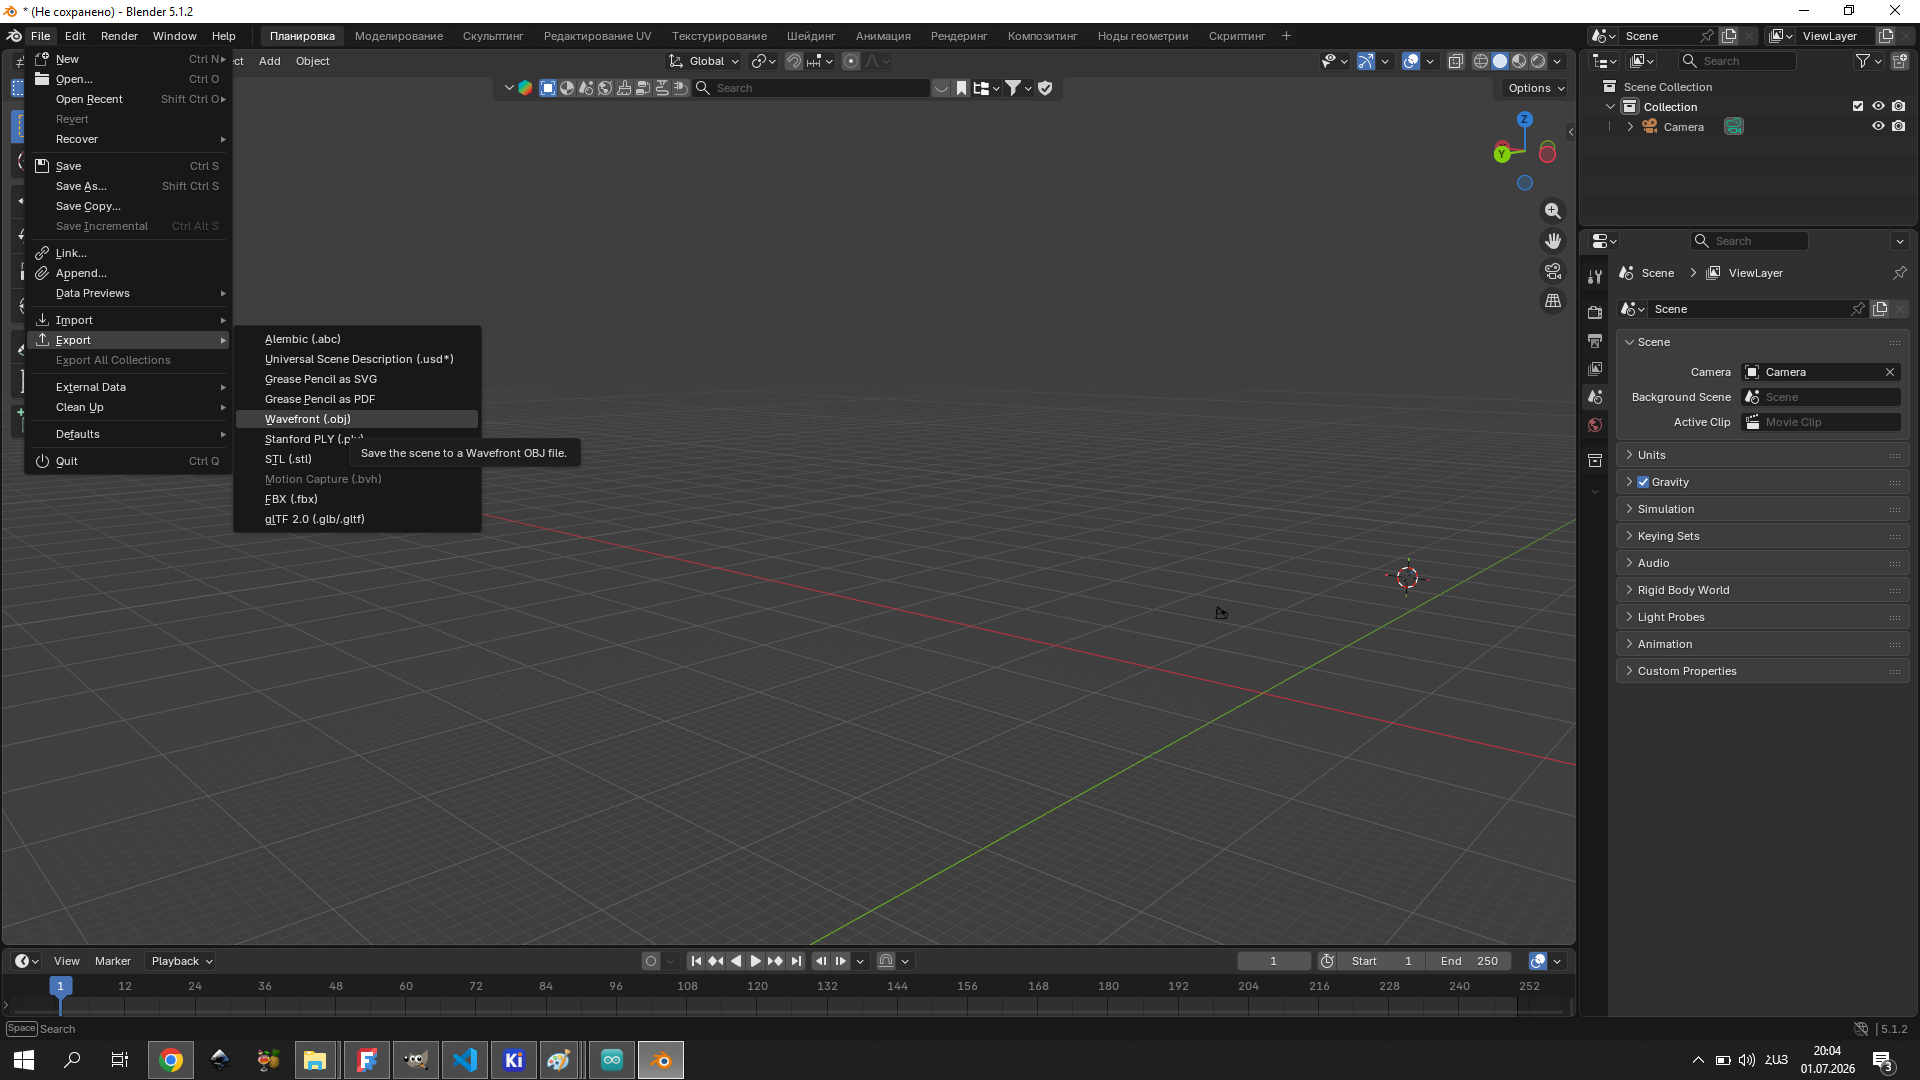Open the Output properties tab
This screenshot has width=1920, height=1080.
pos(1595,341)
